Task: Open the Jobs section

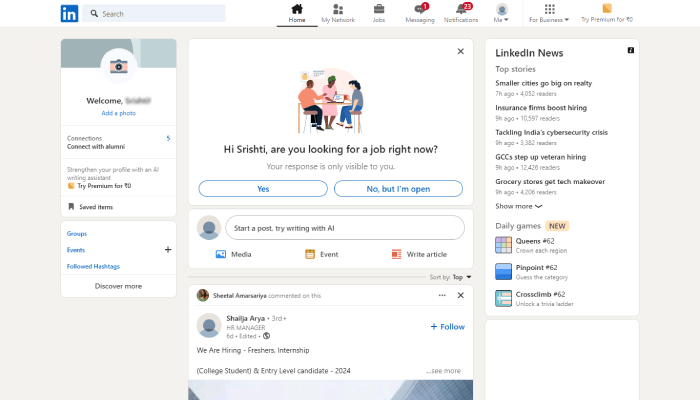Action: pos(379,13)
